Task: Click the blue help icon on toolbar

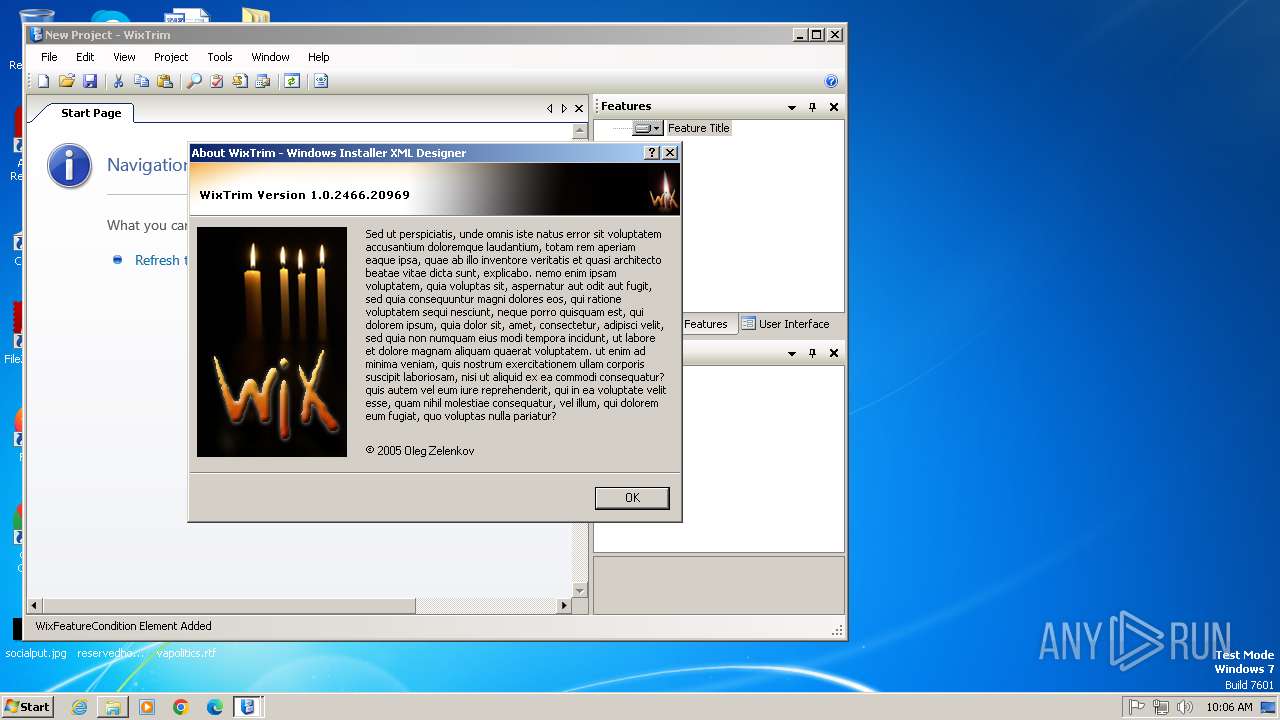Action: point(831,81)
